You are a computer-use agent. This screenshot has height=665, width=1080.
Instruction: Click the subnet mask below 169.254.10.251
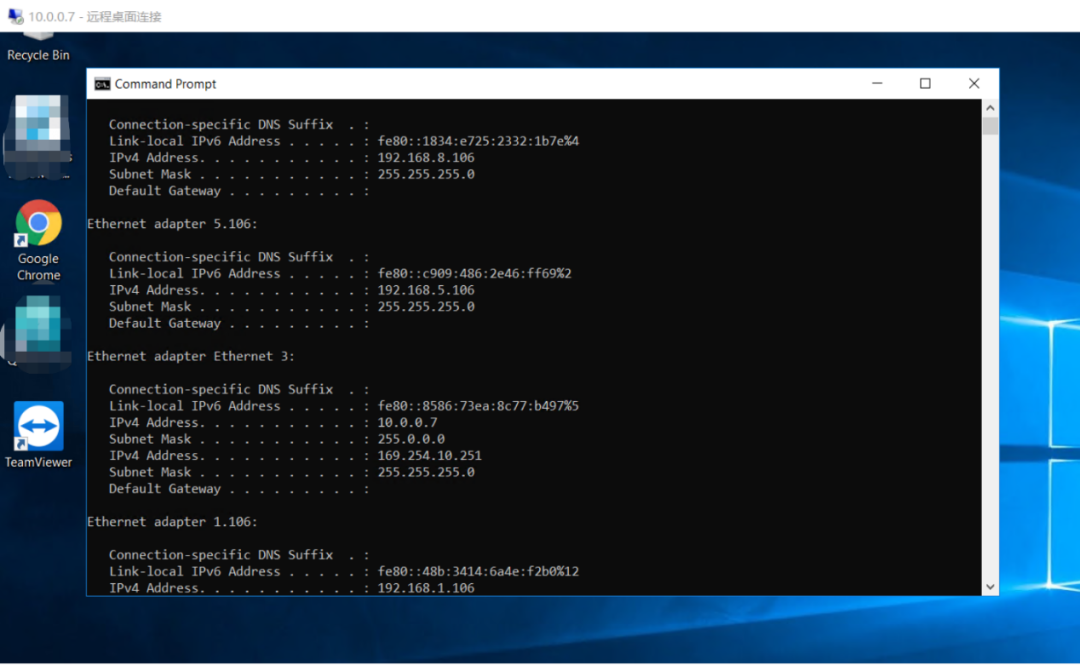pyautogui.click(x=426, y=472)
